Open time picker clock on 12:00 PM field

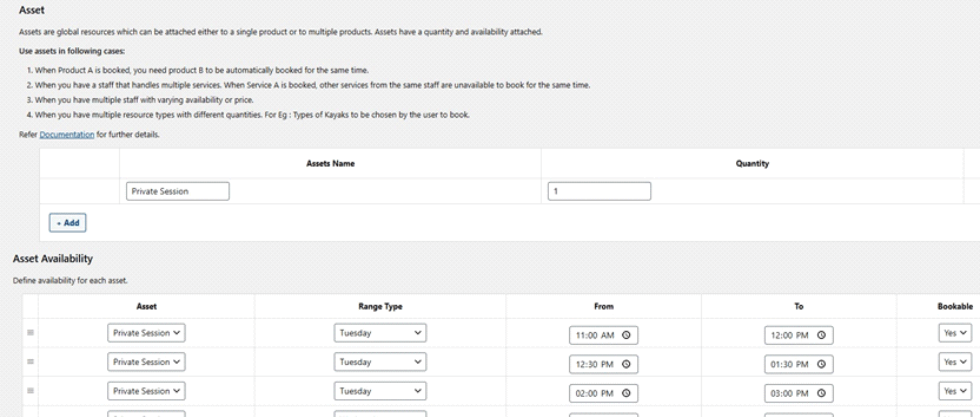click(820, 335)
